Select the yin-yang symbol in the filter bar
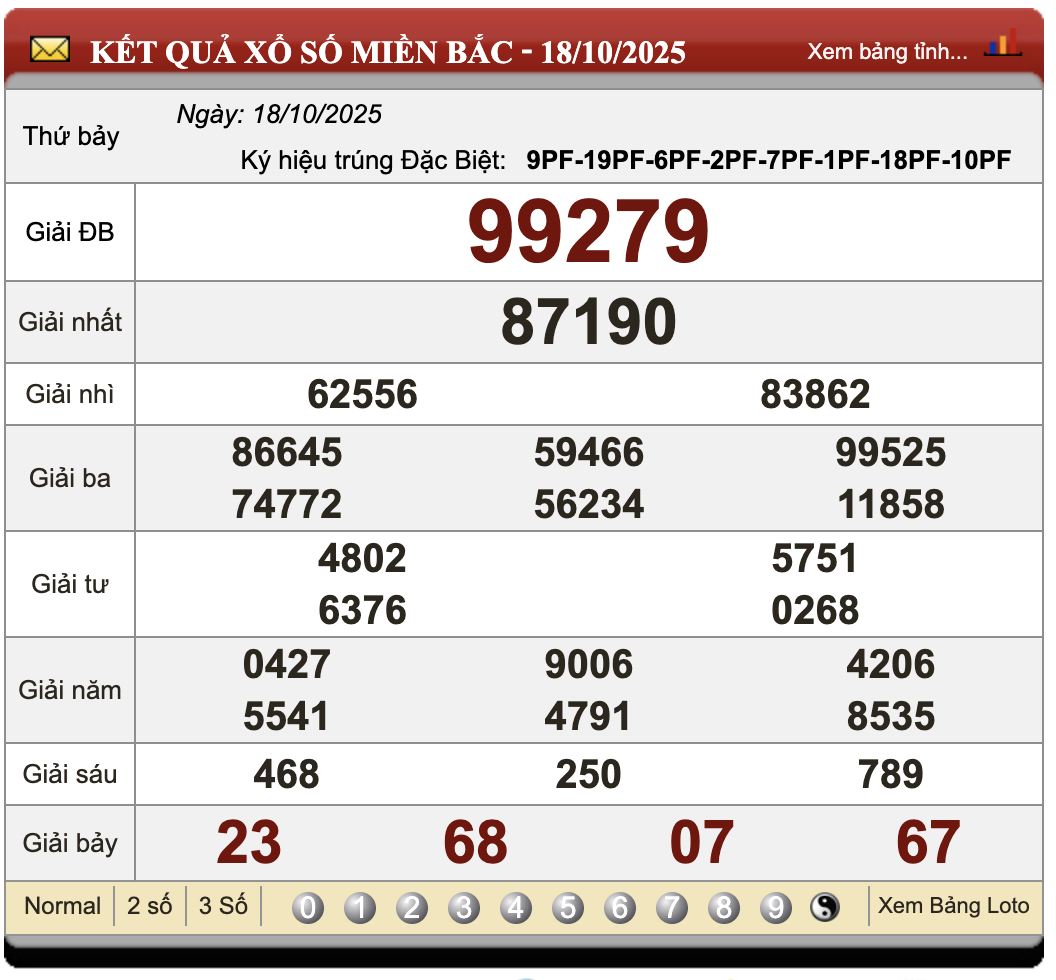1056x980 pixels. tap(824, 907)
